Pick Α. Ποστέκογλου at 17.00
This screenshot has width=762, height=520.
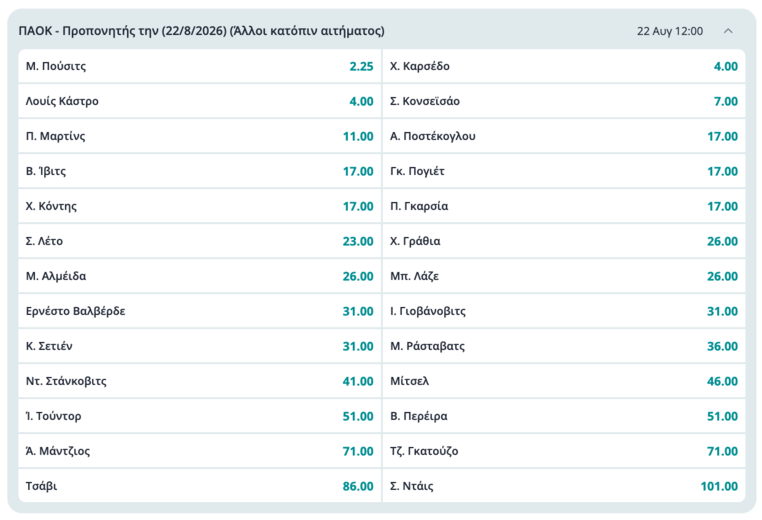click(564, 136)
